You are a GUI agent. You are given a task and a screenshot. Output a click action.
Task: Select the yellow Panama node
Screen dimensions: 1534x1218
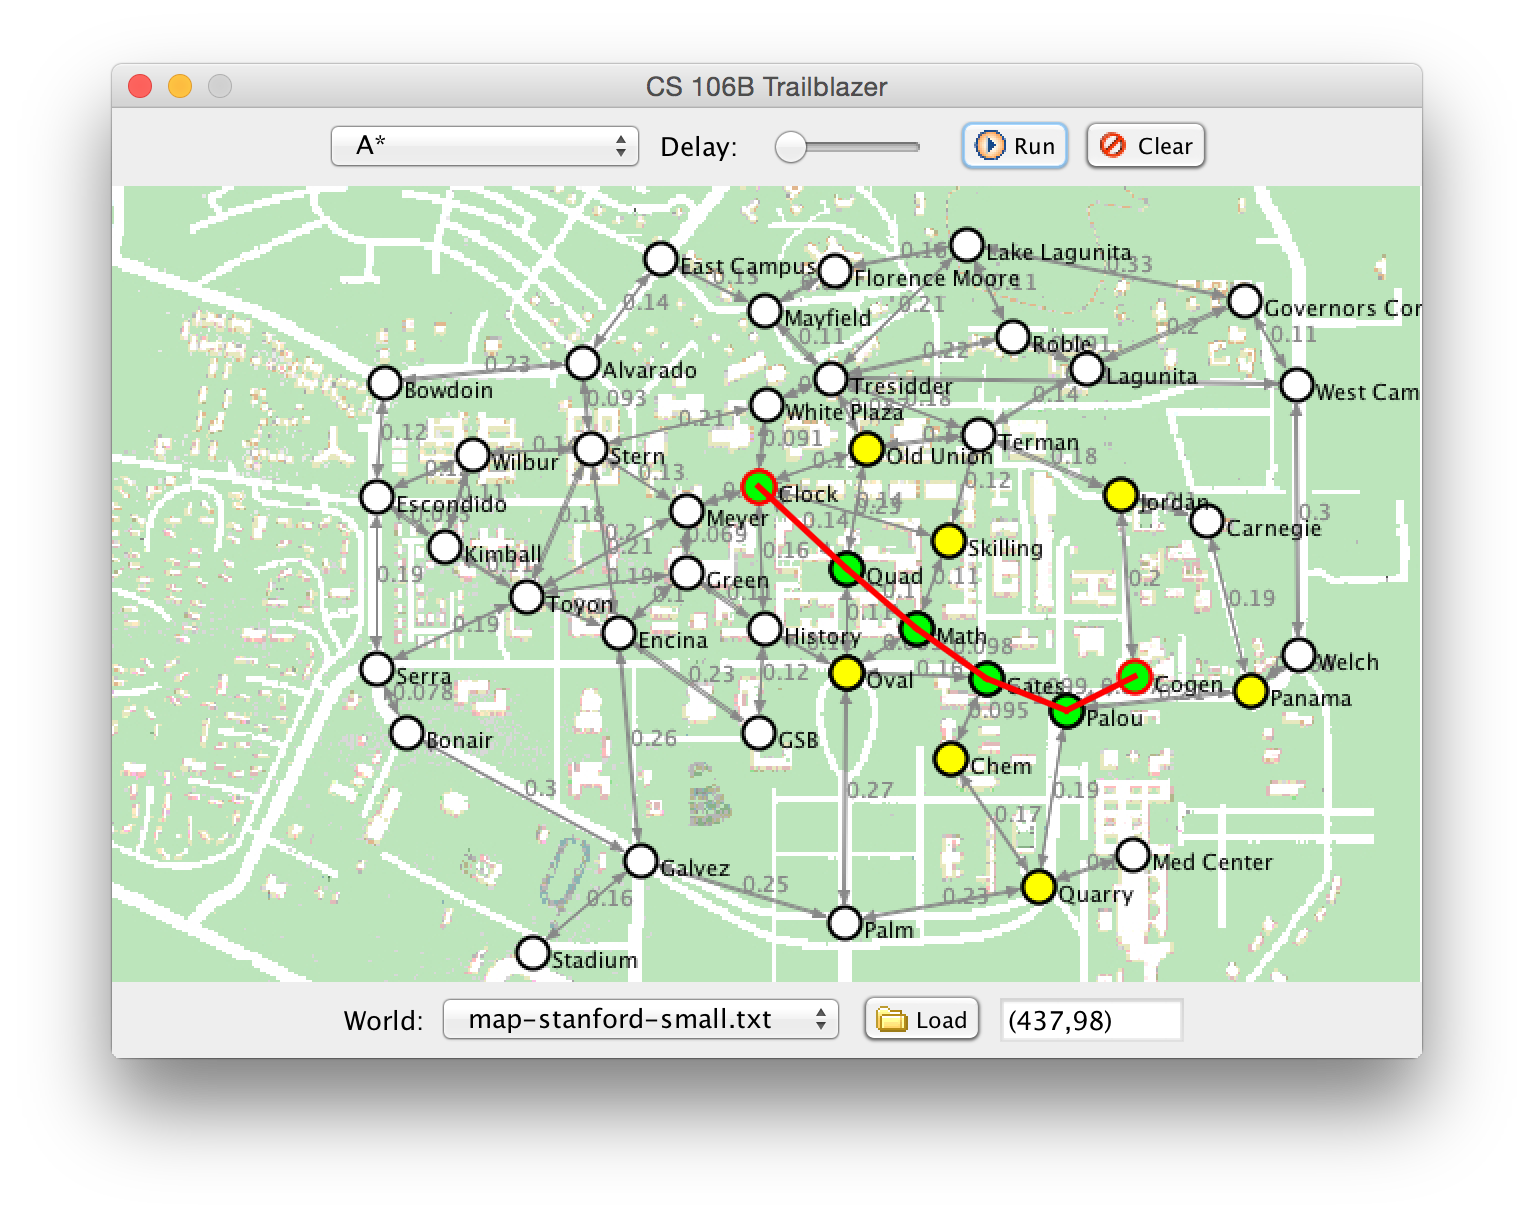(x=1250, y=690)
